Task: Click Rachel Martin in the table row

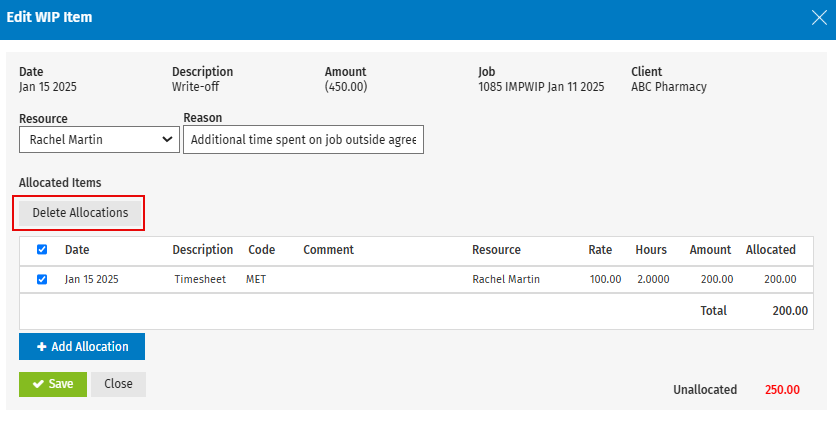Action: click(506, 279)
